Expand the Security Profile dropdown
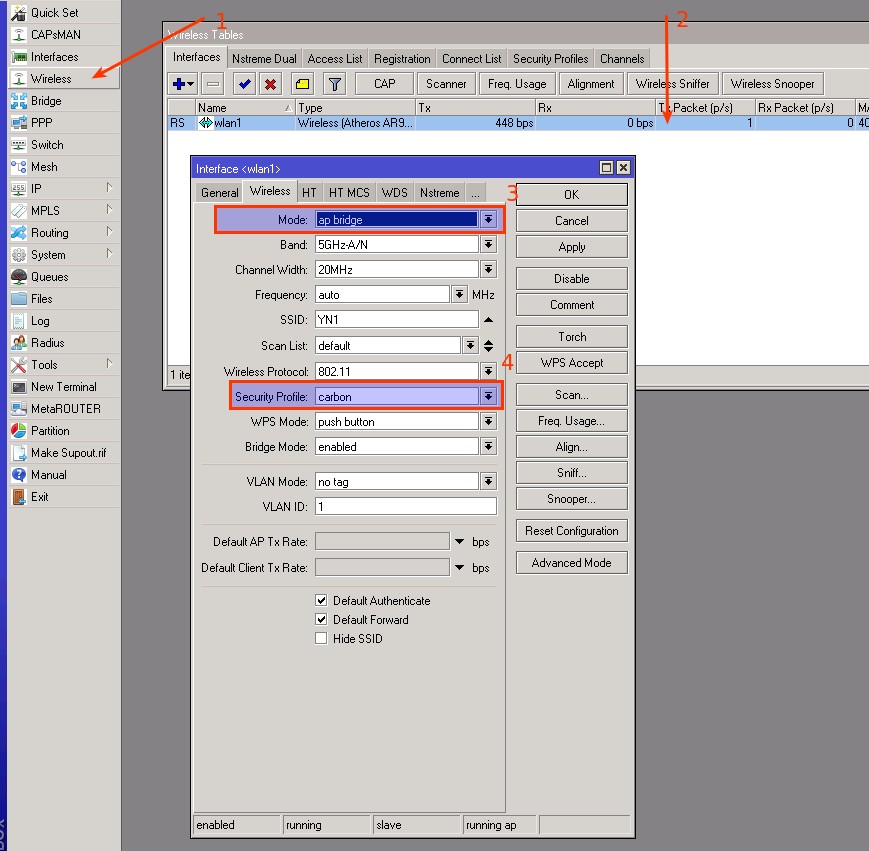The width and height of the screenshot is (869, 851). click(488, 397)
